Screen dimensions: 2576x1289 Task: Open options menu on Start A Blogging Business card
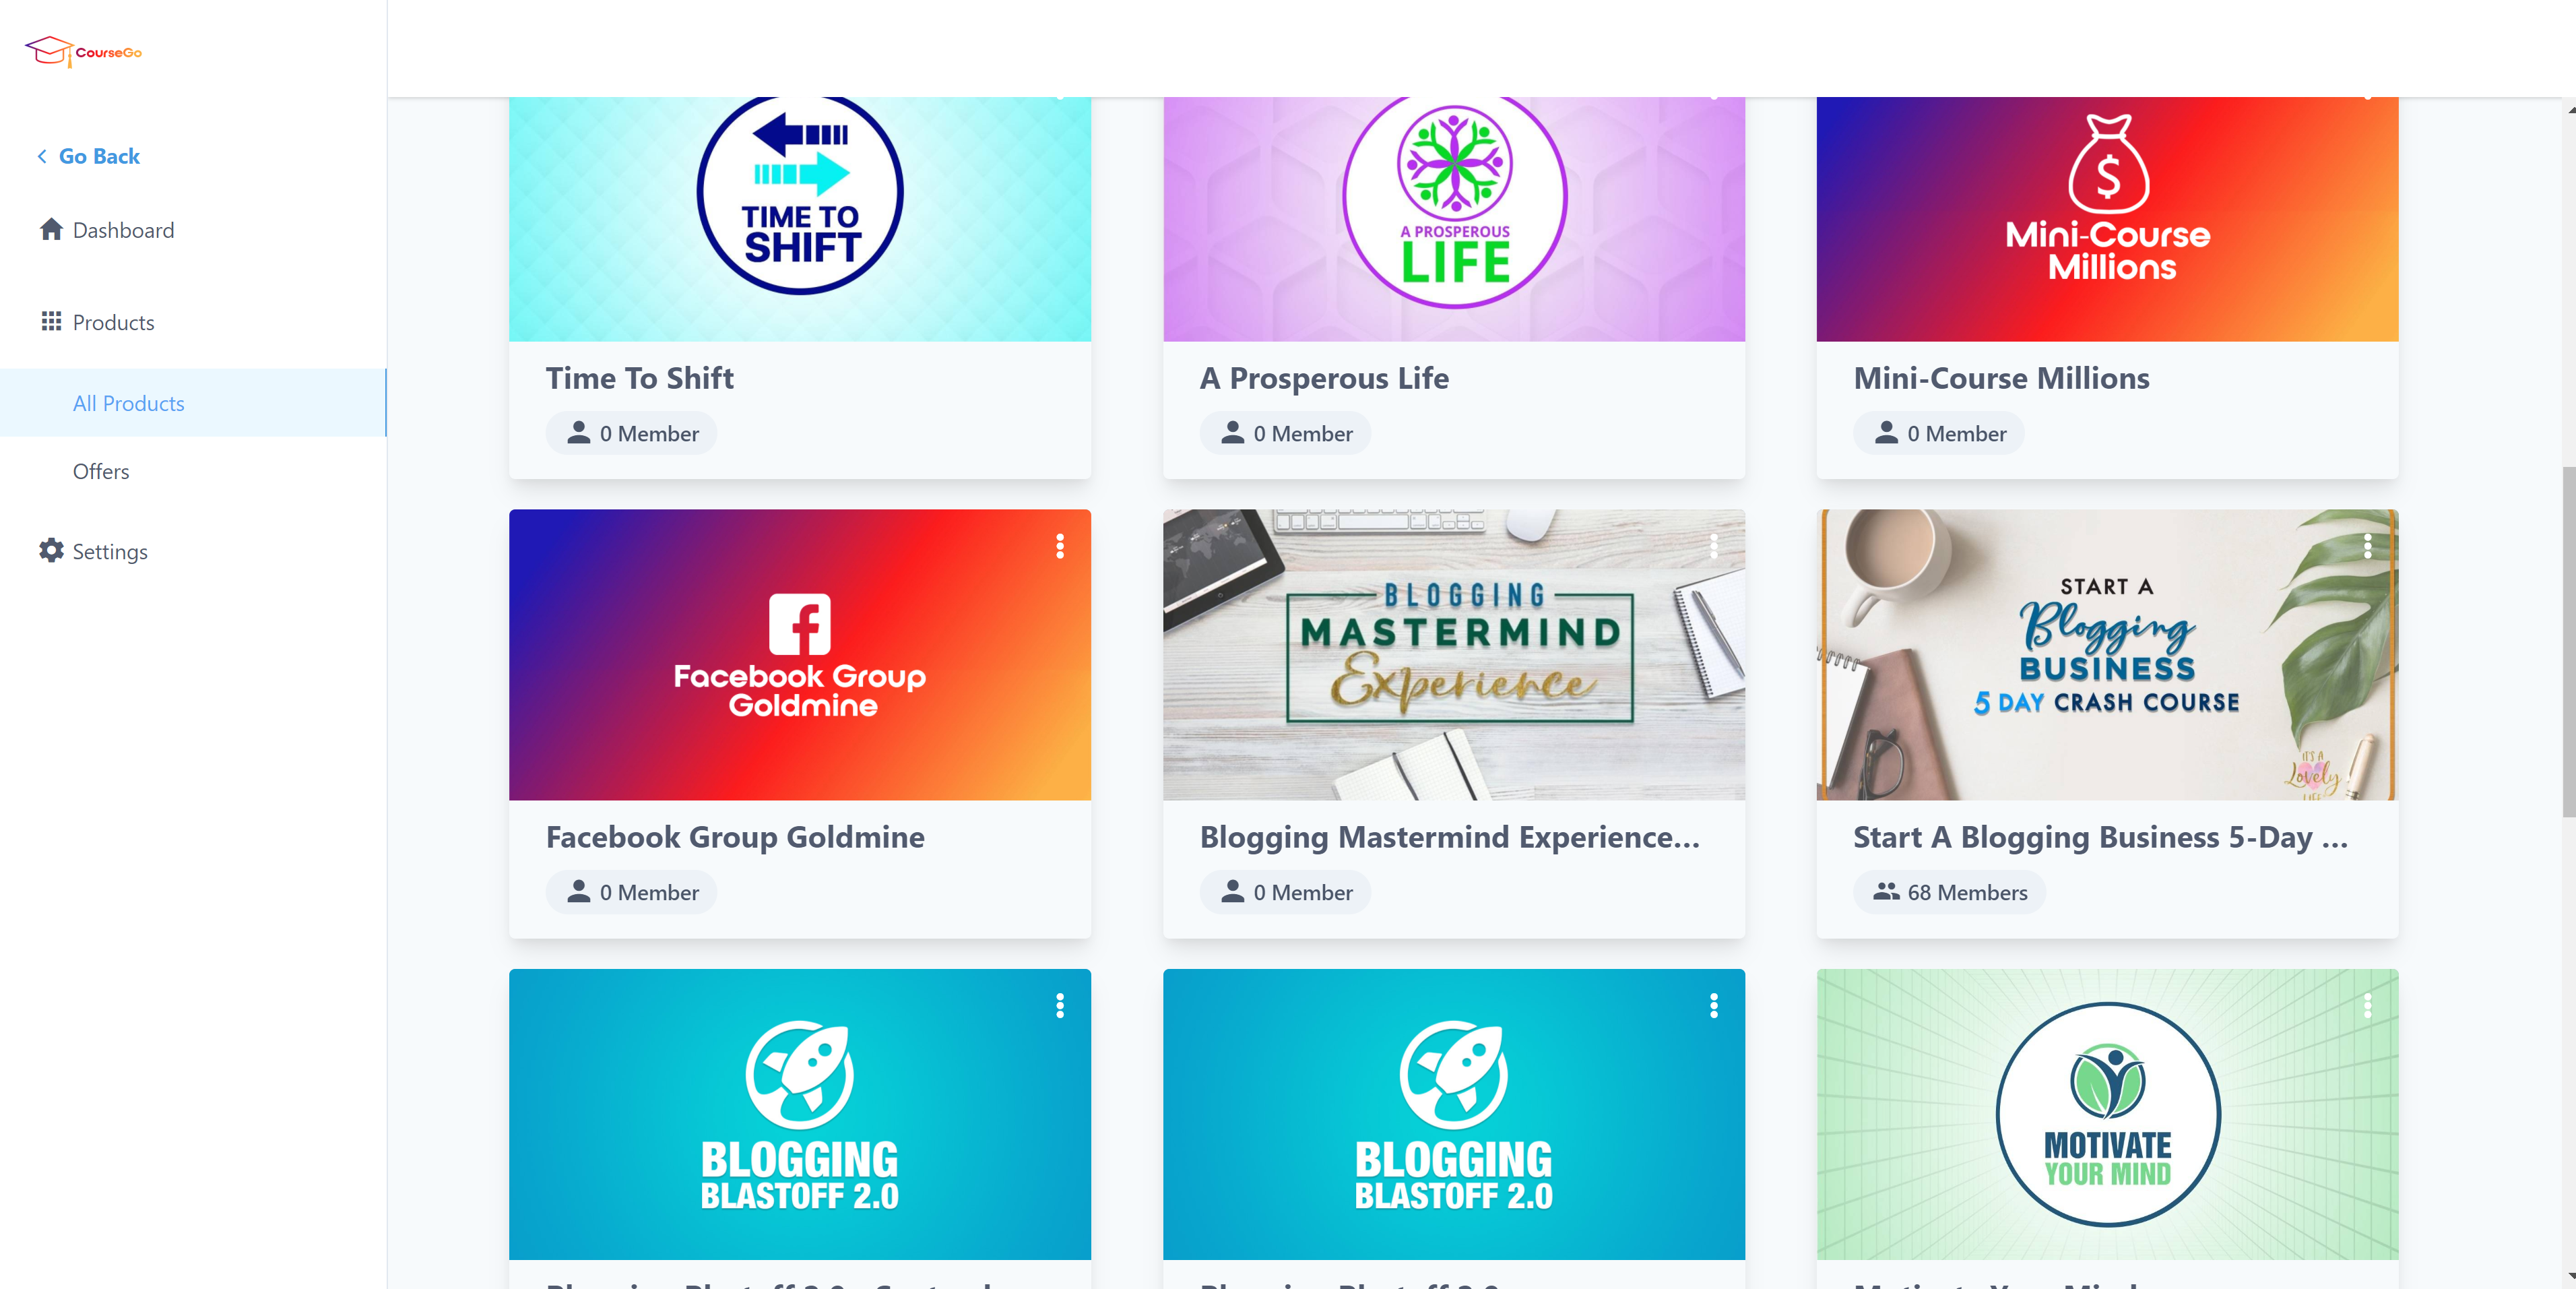(2368, 546)
